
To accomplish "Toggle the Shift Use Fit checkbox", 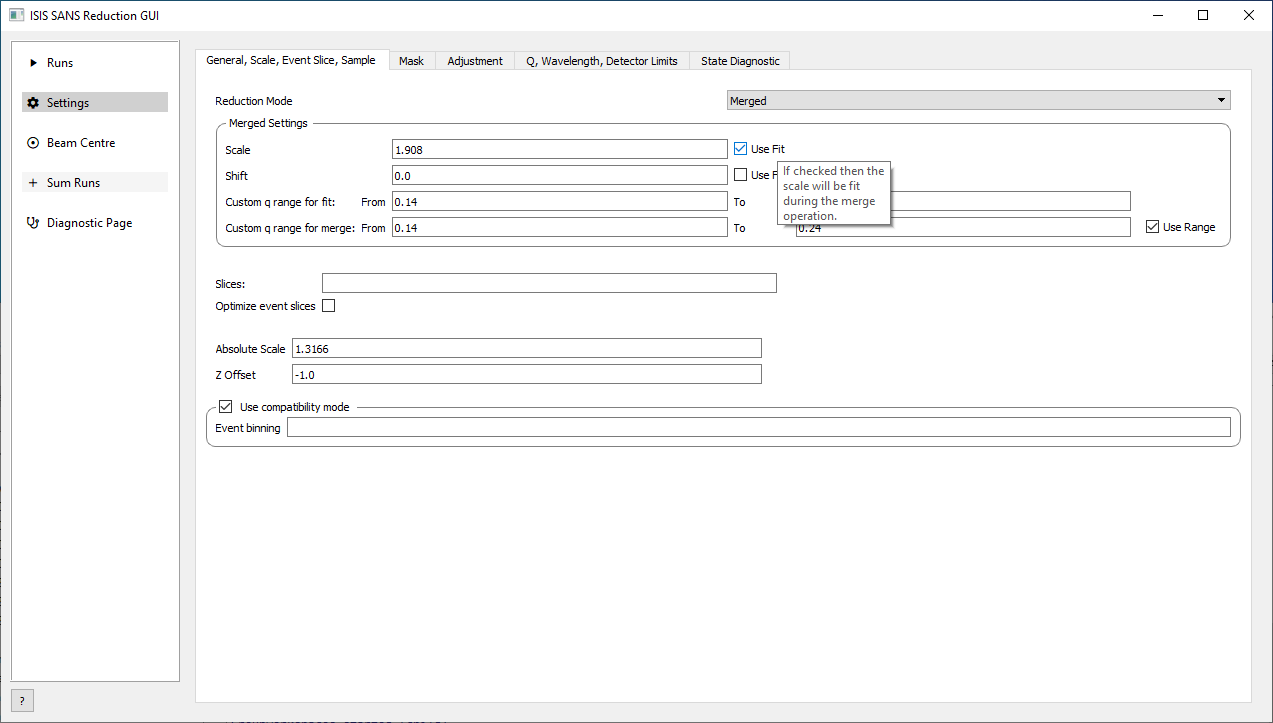I will [741, 175].
